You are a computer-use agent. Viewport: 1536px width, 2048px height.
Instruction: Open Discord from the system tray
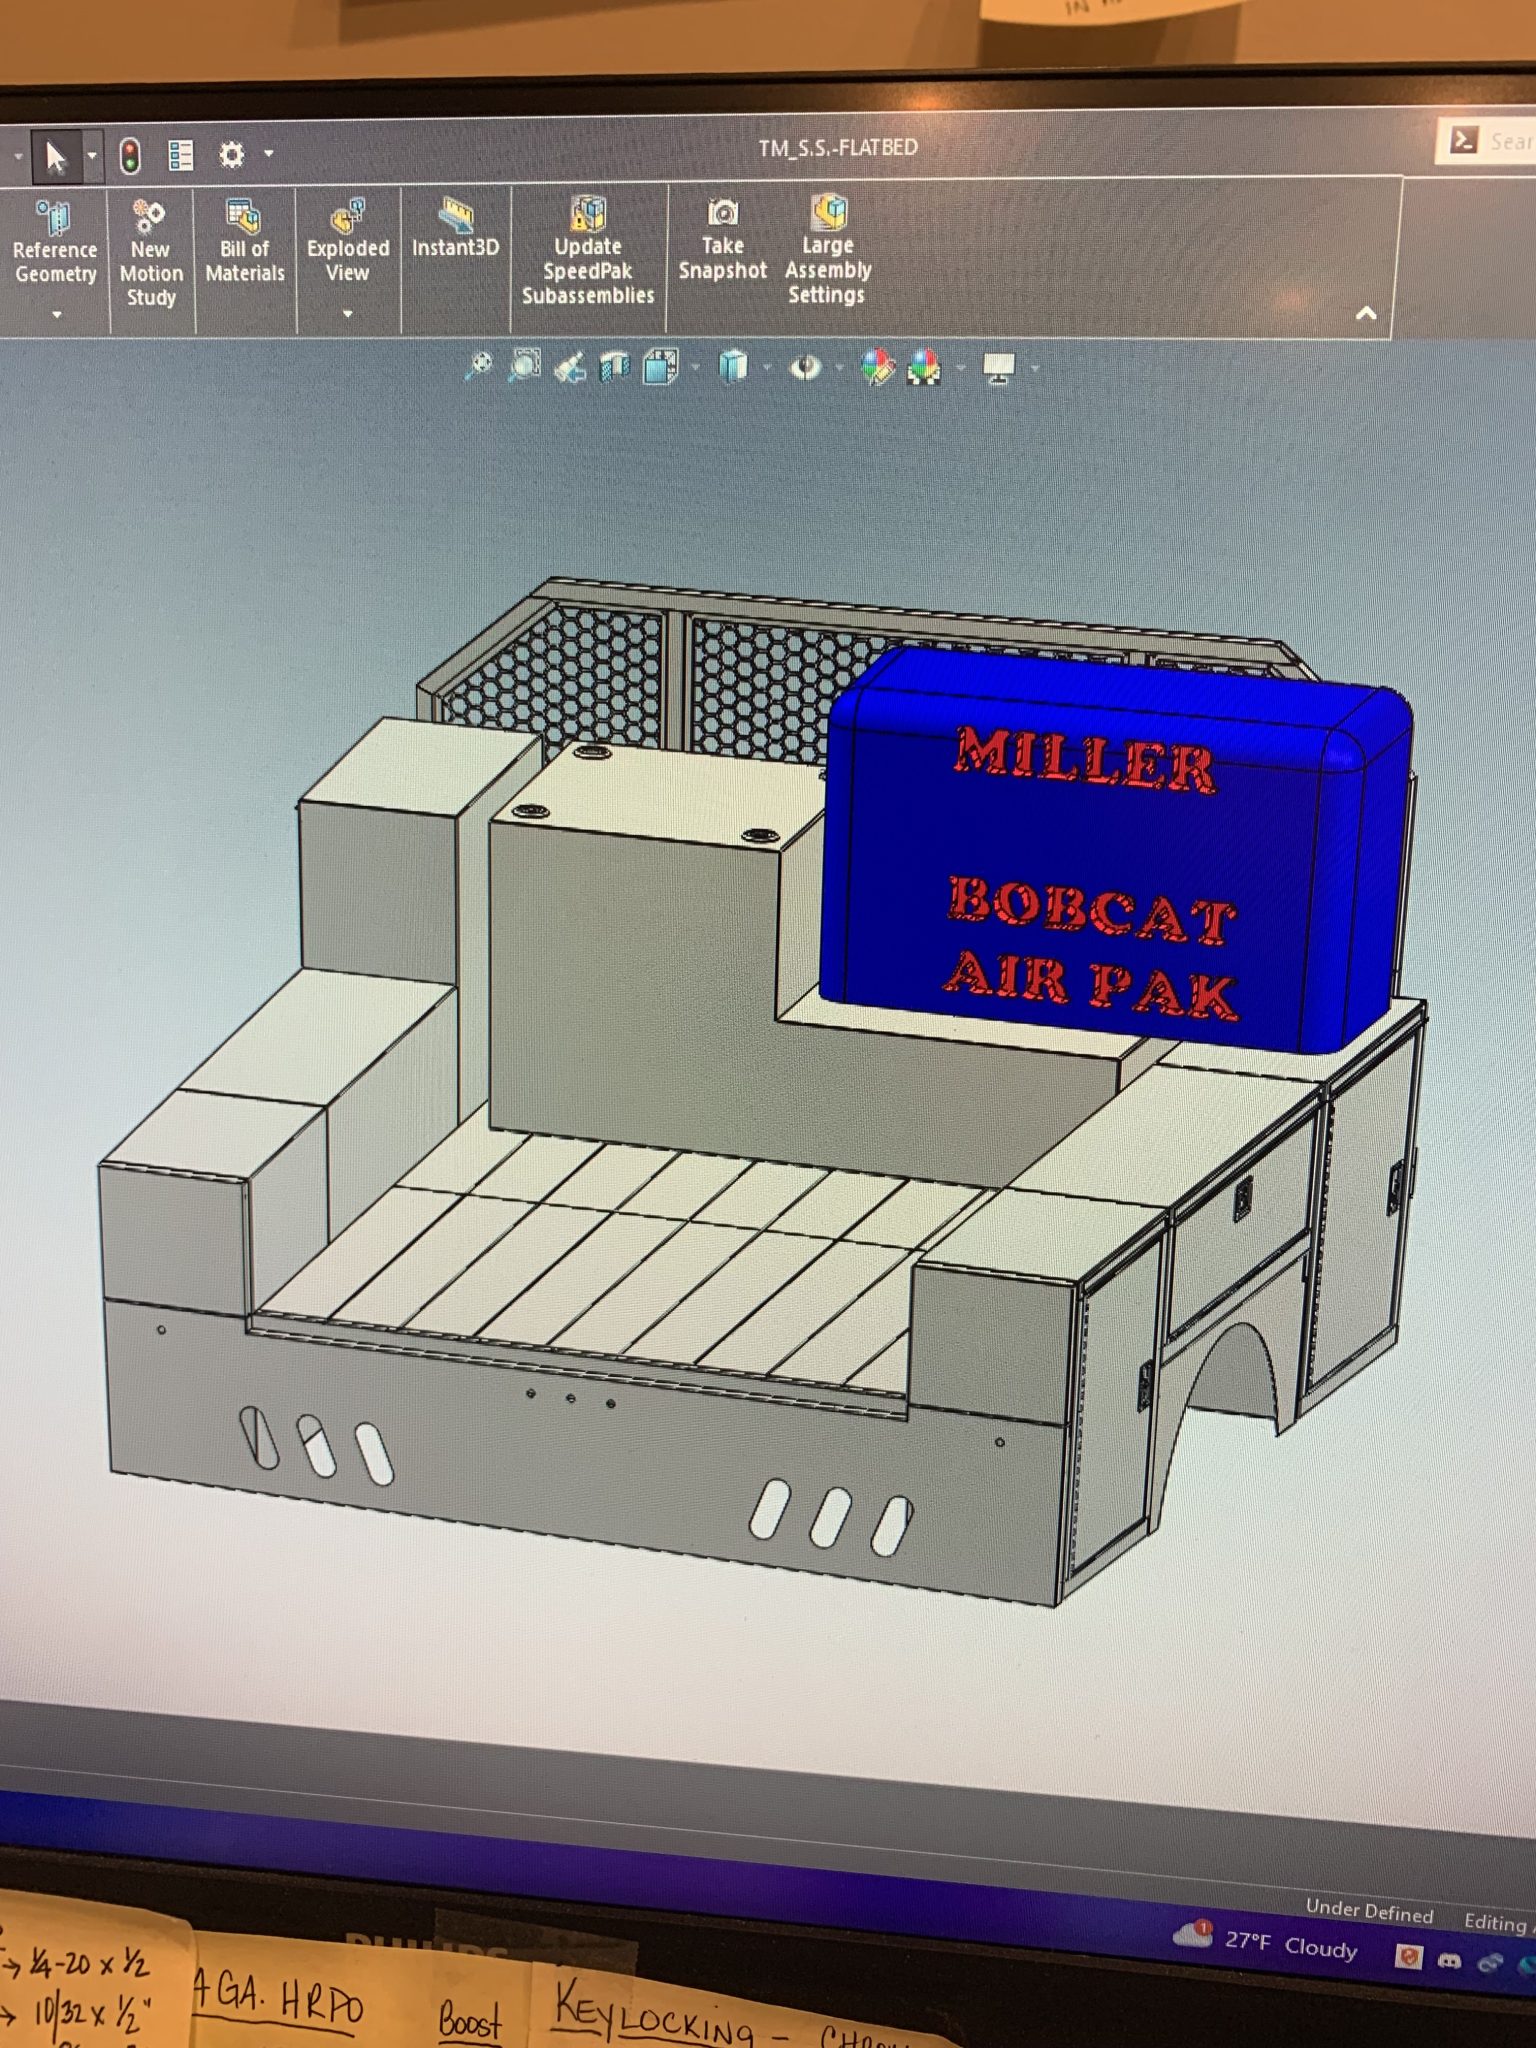click(1449, 1960)
